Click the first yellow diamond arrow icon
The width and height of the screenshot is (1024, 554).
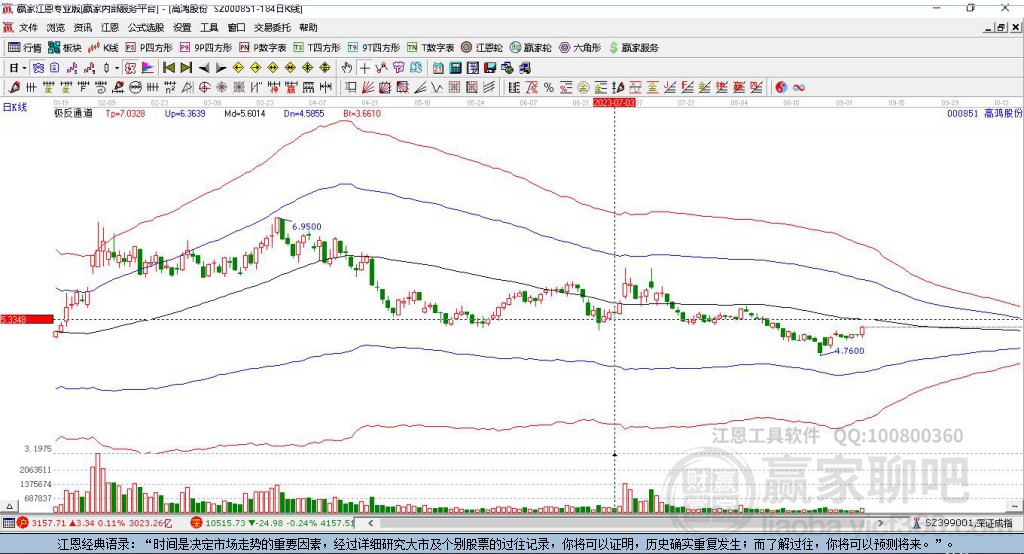(x=238, y=68)
